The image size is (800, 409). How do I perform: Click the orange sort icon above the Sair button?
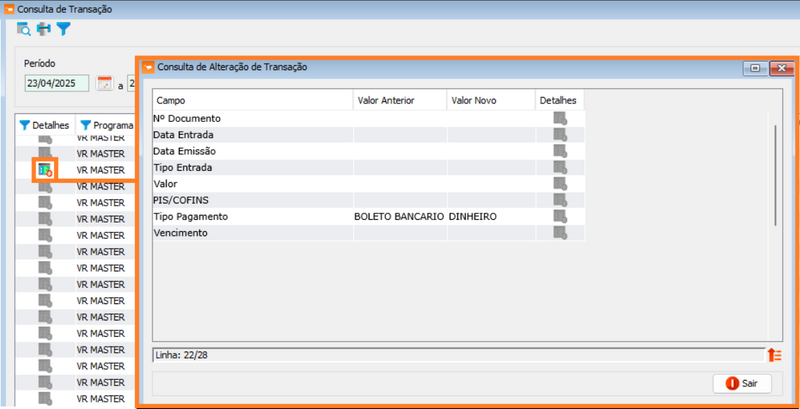773,355
